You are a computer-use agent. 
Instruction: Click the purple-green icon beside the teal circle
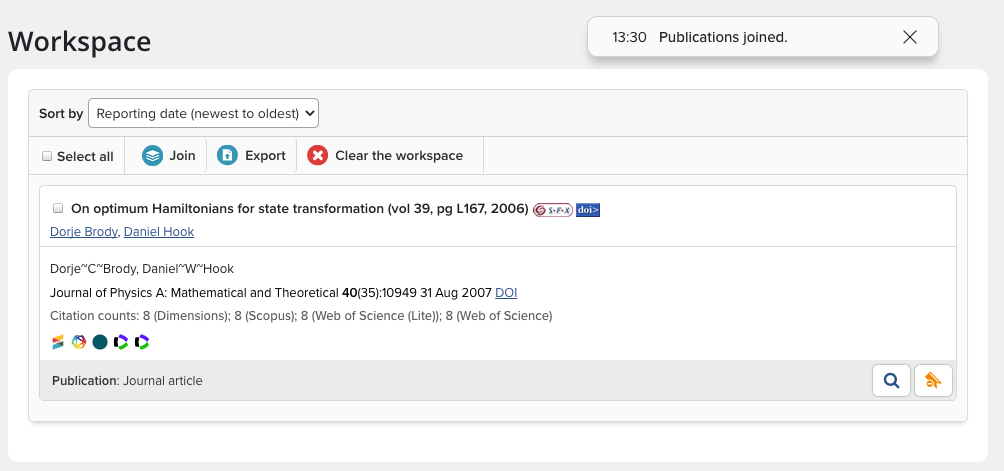[x=121, y=342]
